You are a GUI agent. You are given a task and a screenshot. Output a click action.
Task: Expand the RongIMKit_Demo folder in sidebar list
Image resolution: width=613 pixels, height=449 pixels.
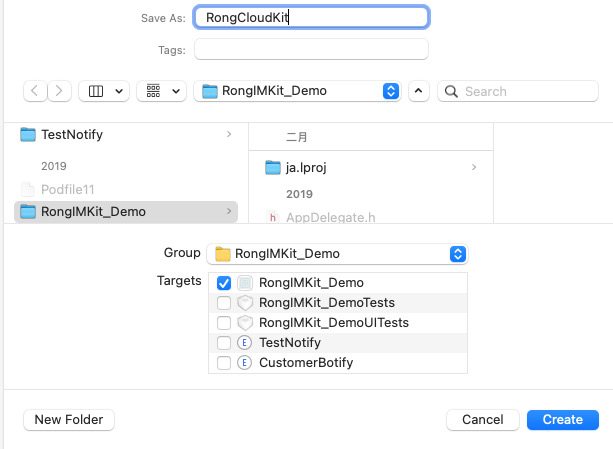(x=229, y=212)
